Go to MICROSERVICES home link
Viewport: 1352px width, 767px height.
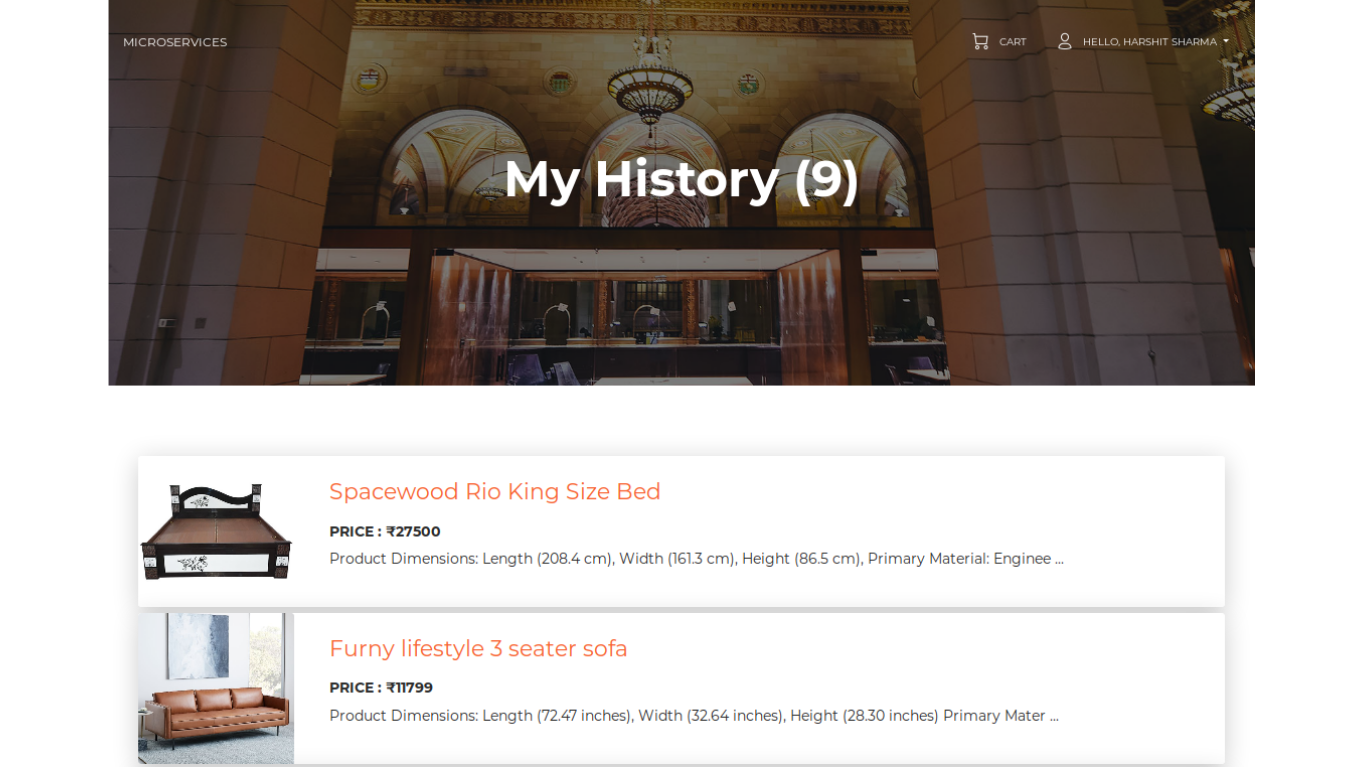click(175, 42)
